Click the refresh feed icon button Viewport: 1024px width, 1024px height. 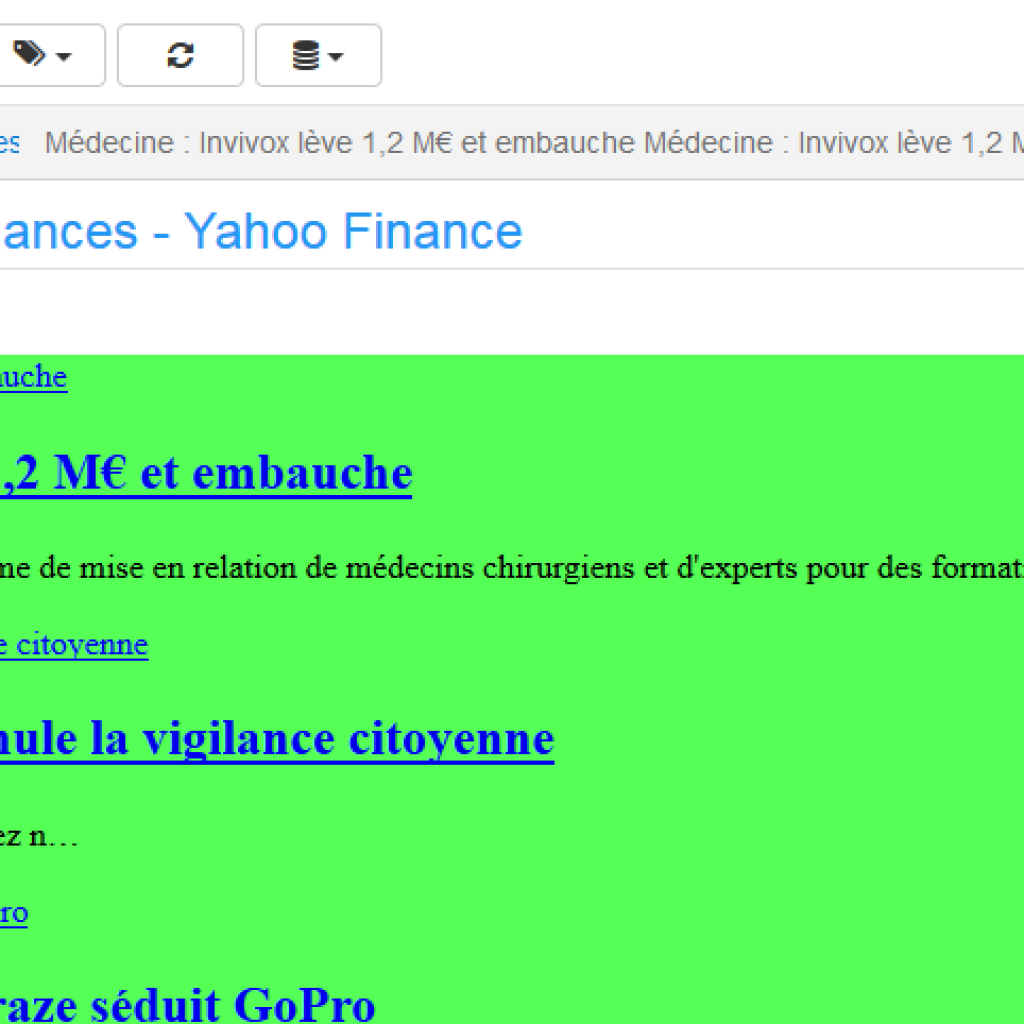click(180, 56)
